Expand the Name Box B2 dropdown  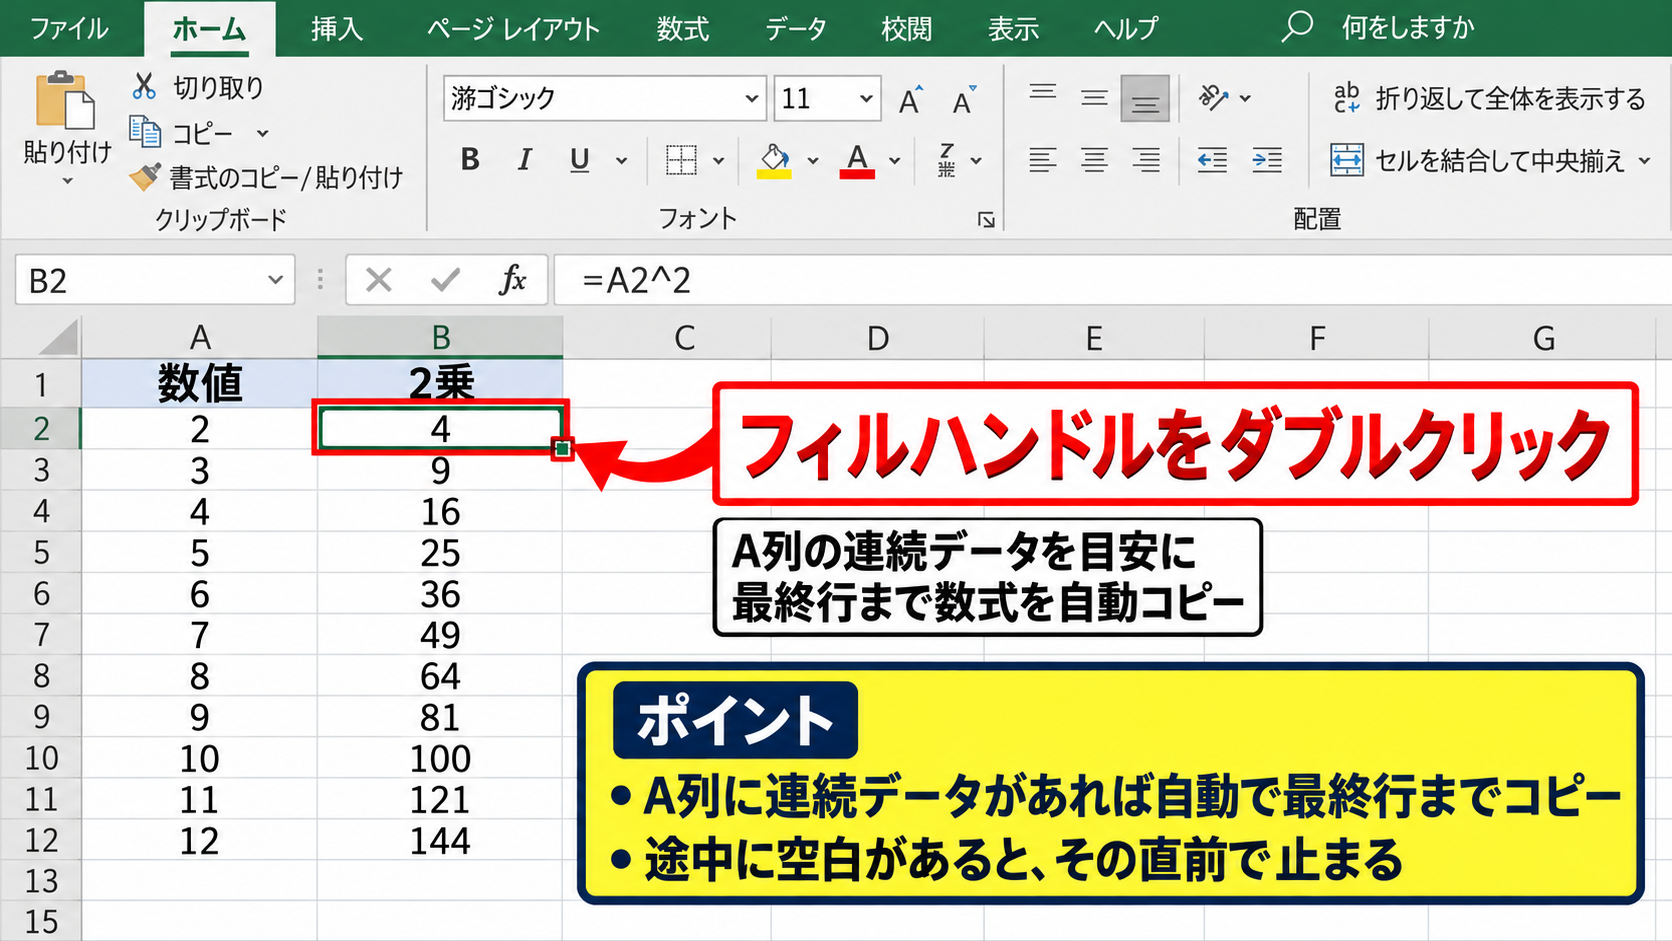(x=275, y=280)
